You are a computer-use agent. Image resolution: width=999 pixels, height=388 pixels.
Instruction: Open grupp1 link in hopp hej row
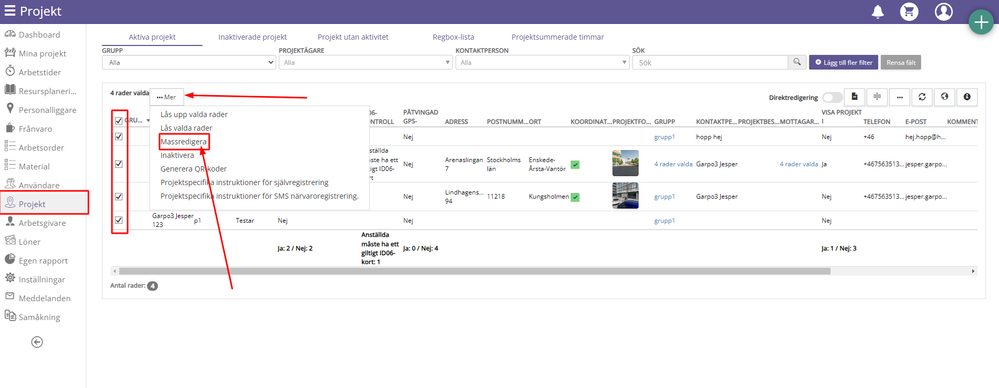(x=665, y=136)
